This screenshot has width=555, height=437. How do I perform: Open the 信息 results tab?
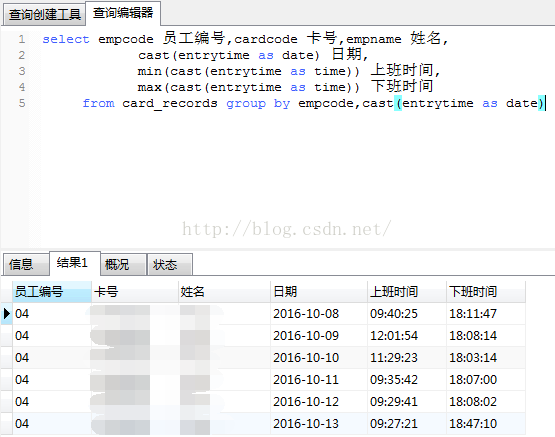[x=25, y=264]
